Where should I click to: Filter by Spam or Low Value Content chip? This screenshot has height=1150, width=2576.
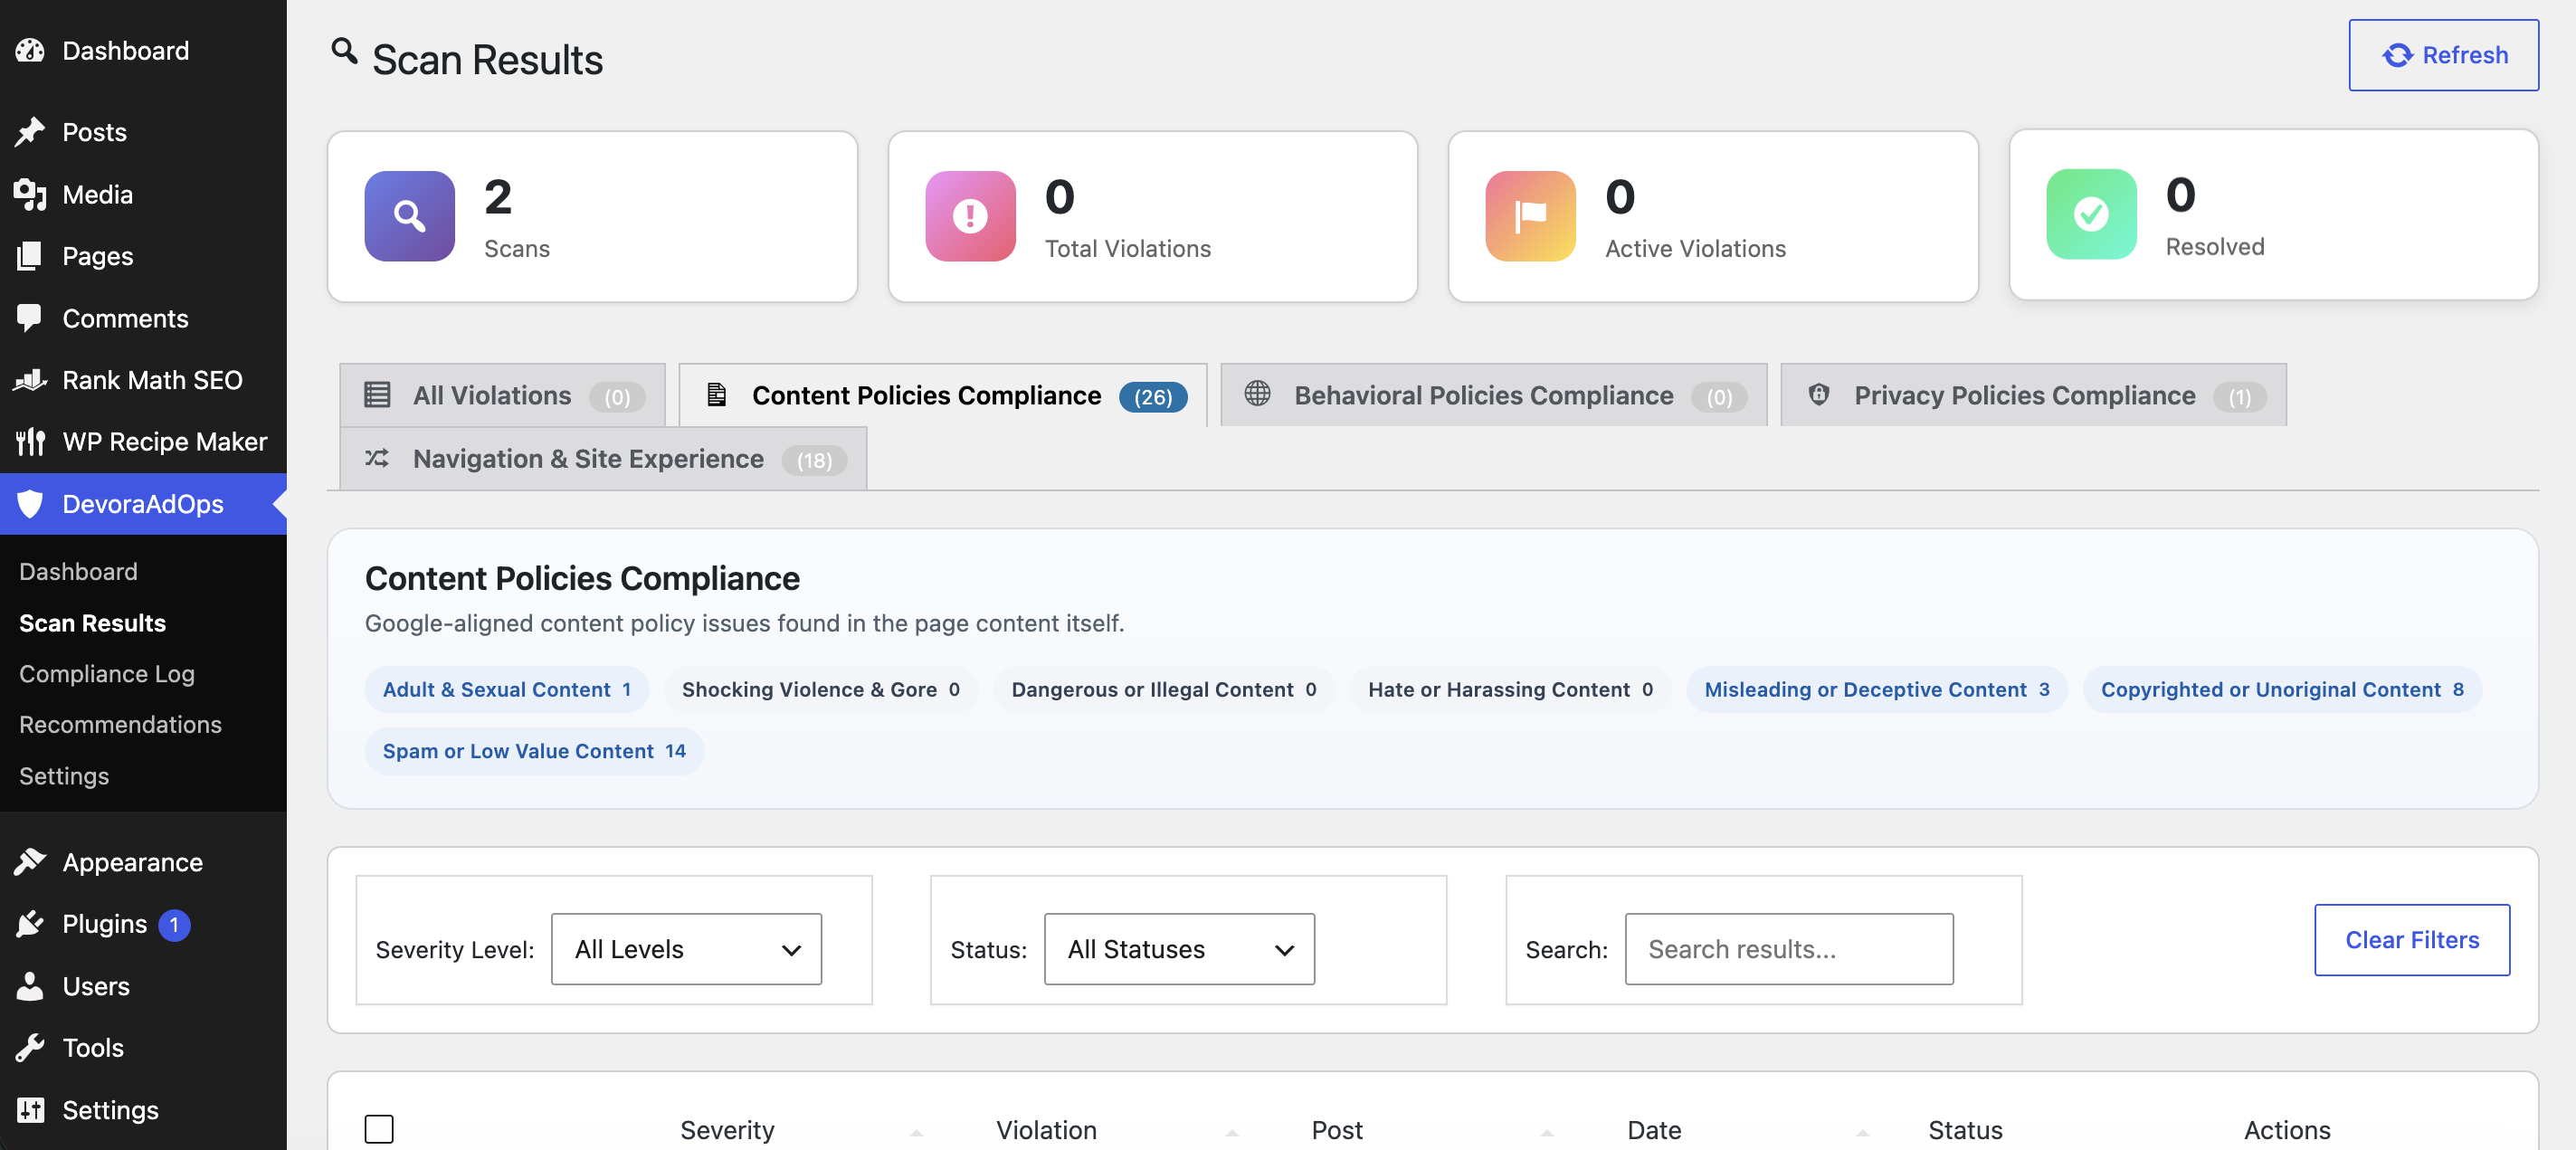[x=534, y=751]
